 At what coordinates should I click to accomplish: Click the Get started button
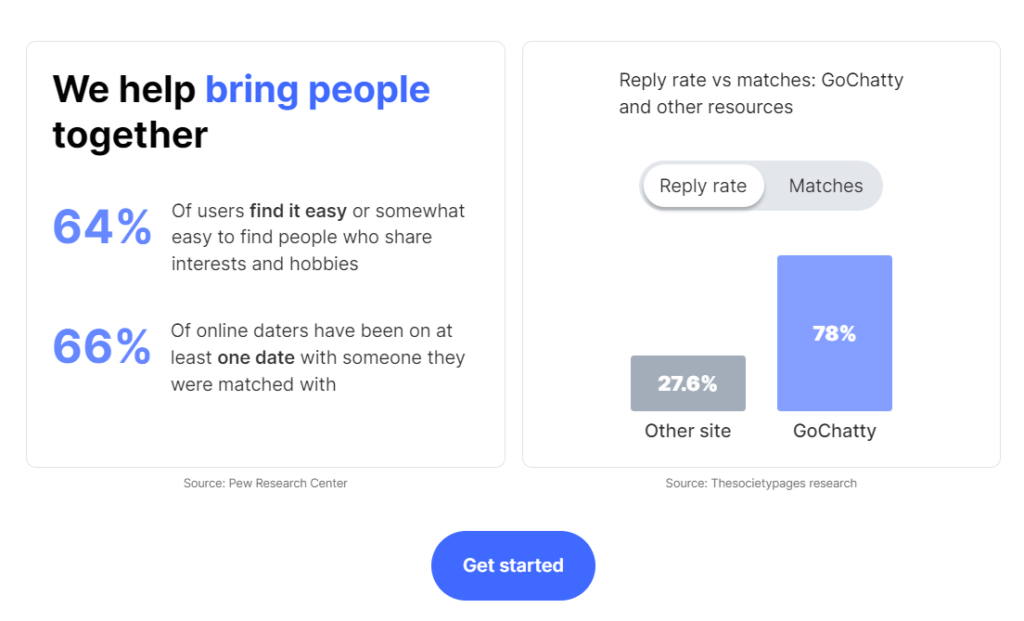coord(513,566)
